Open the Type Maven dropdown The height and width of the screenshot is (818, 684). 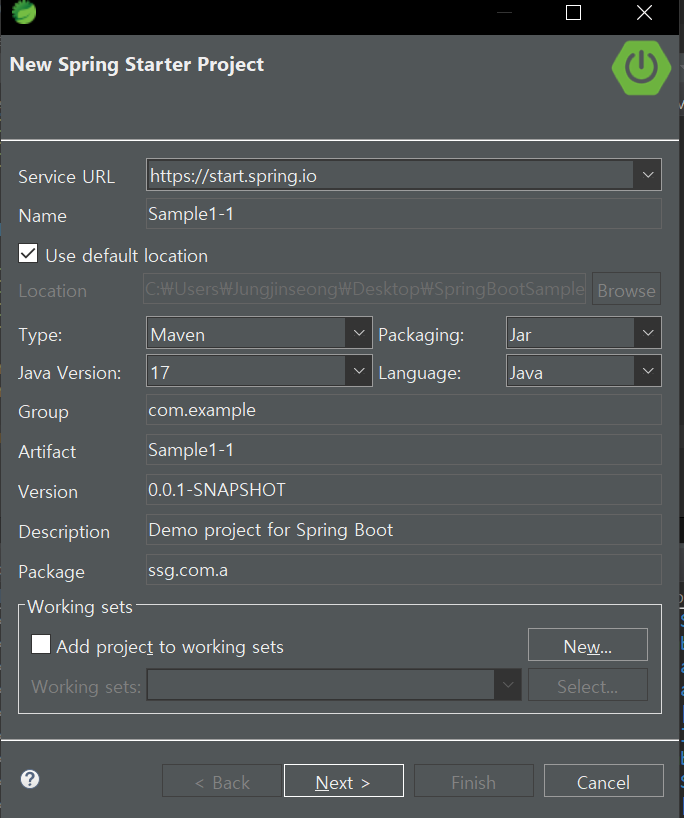pyautogui.click(x=358, y=333)
